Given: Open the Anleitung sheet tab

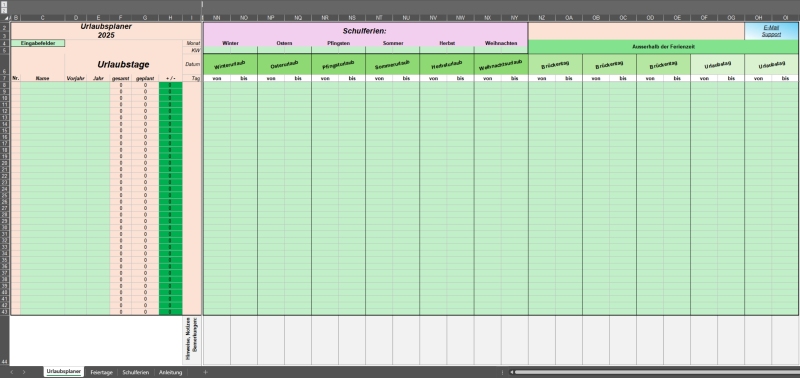Looking at the screenshot, I should tap(170, 372).
